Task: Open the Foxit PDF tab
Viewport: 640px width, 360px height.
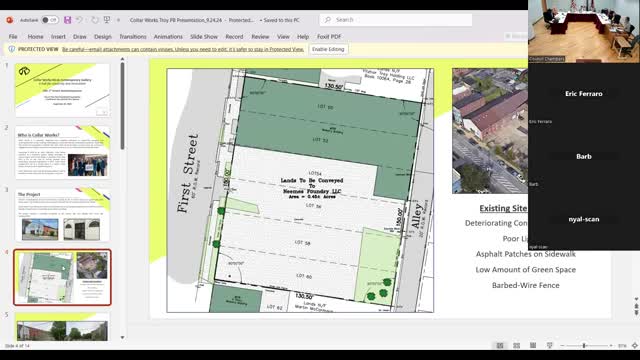Action: (329, 37)
